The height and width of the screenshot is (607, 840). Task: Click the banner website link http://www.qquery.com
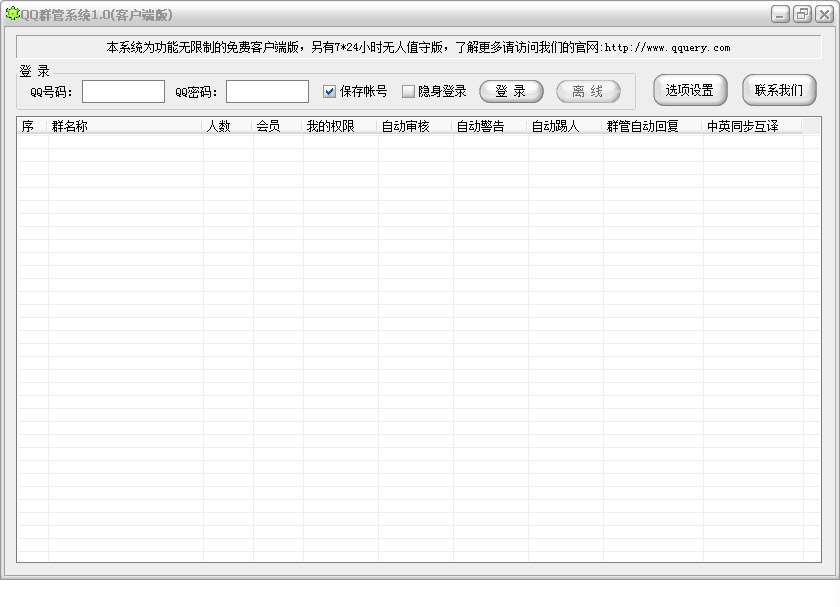tap(668, 48)
